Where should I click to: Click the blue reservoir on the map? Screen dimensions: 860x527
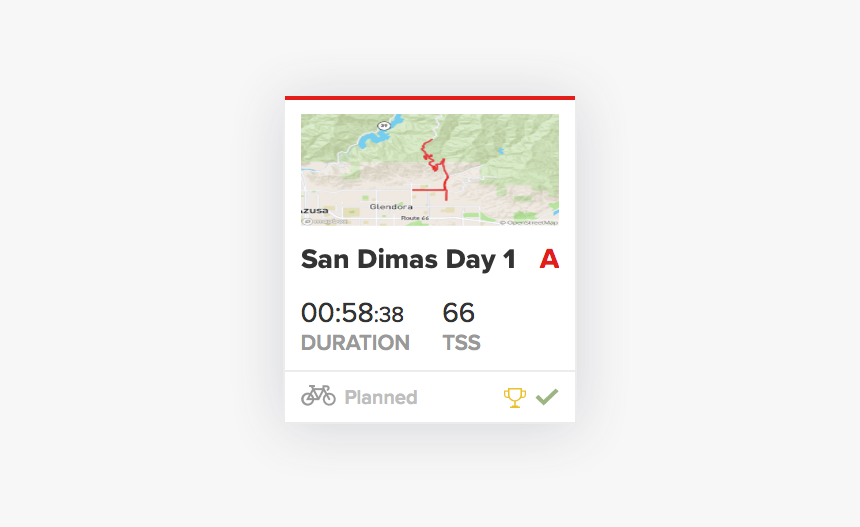point(376,133)
